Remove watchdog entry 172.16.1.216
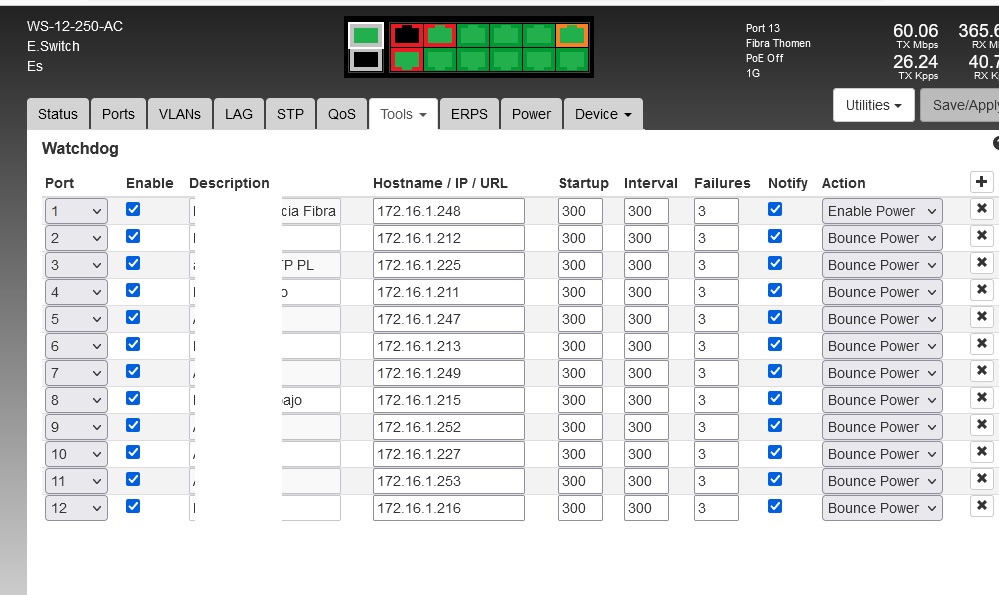The width and height of the screenshot is (999, 595). click(981, 505)
